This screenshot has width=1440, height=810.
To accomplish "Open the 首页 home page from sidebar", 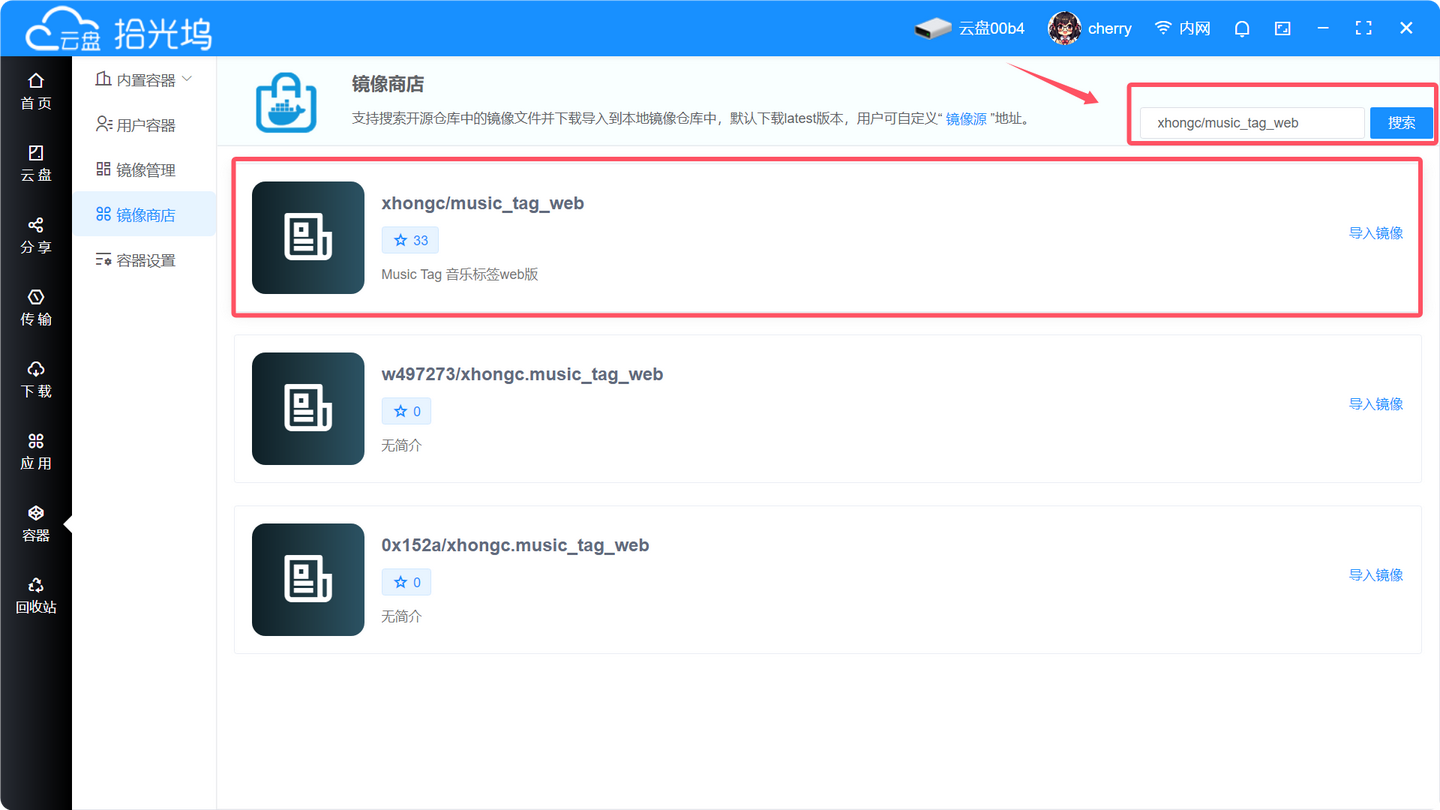I will [36, 90].
